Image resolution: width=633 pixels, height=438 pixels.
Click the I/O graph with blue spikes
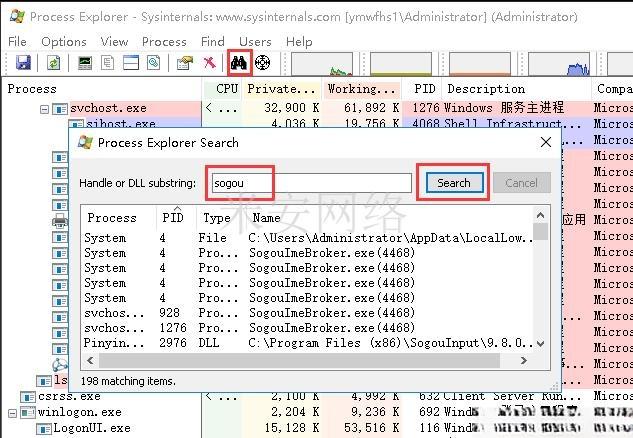point(559,64)
